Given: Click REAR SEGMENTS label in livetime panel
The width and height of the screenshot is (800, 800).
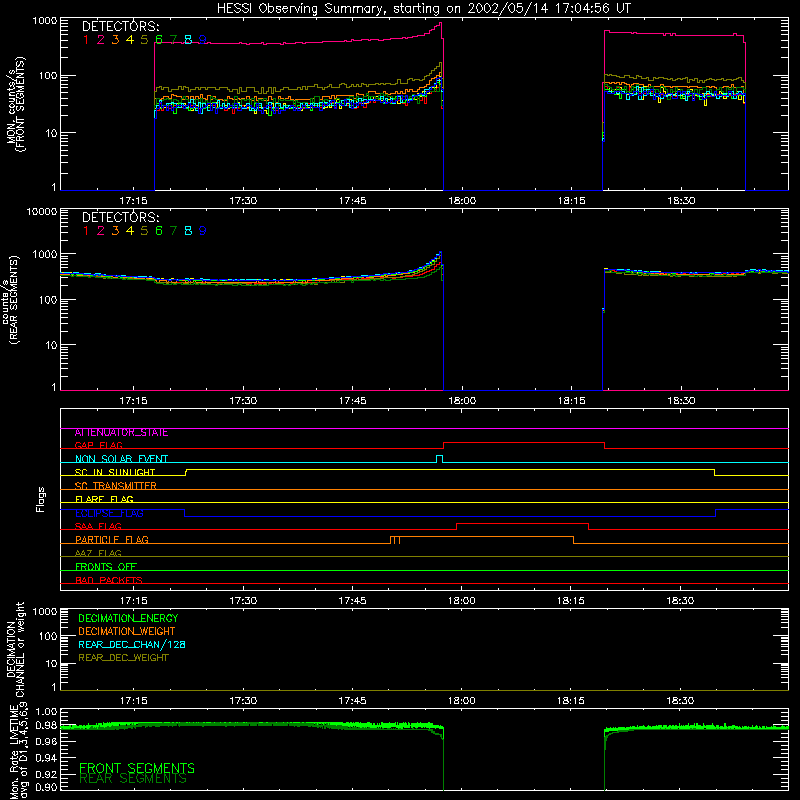Looking at the screenshot, I should click(133, 779).
